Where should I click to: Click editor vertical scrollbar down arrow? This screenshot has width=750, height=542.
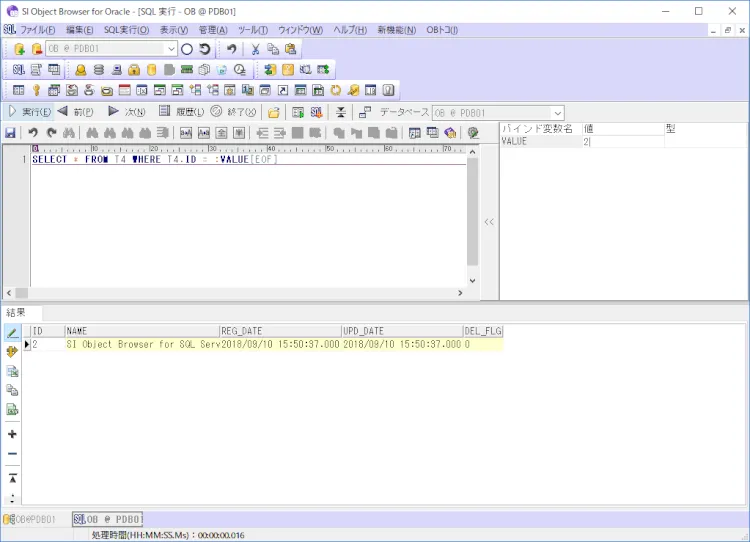click(472, 281)
